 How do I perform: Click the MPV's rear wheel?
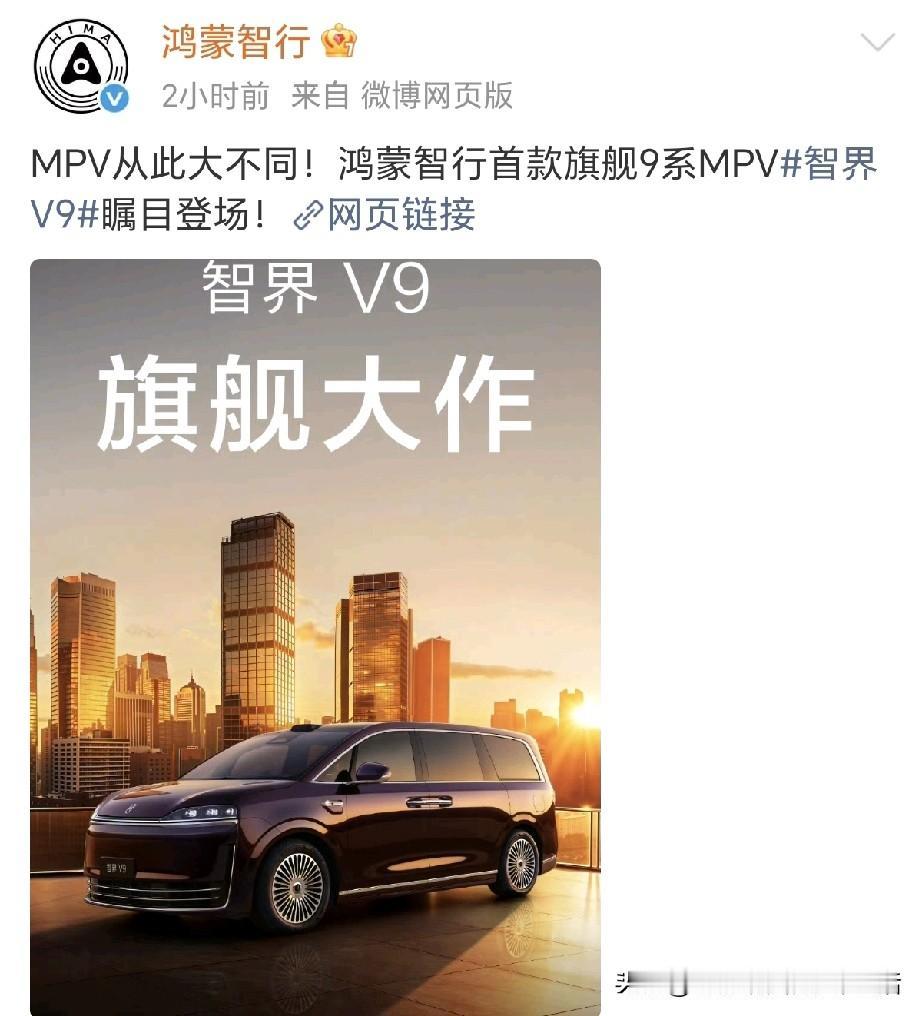pyautogui.click(x=520, y=862)
